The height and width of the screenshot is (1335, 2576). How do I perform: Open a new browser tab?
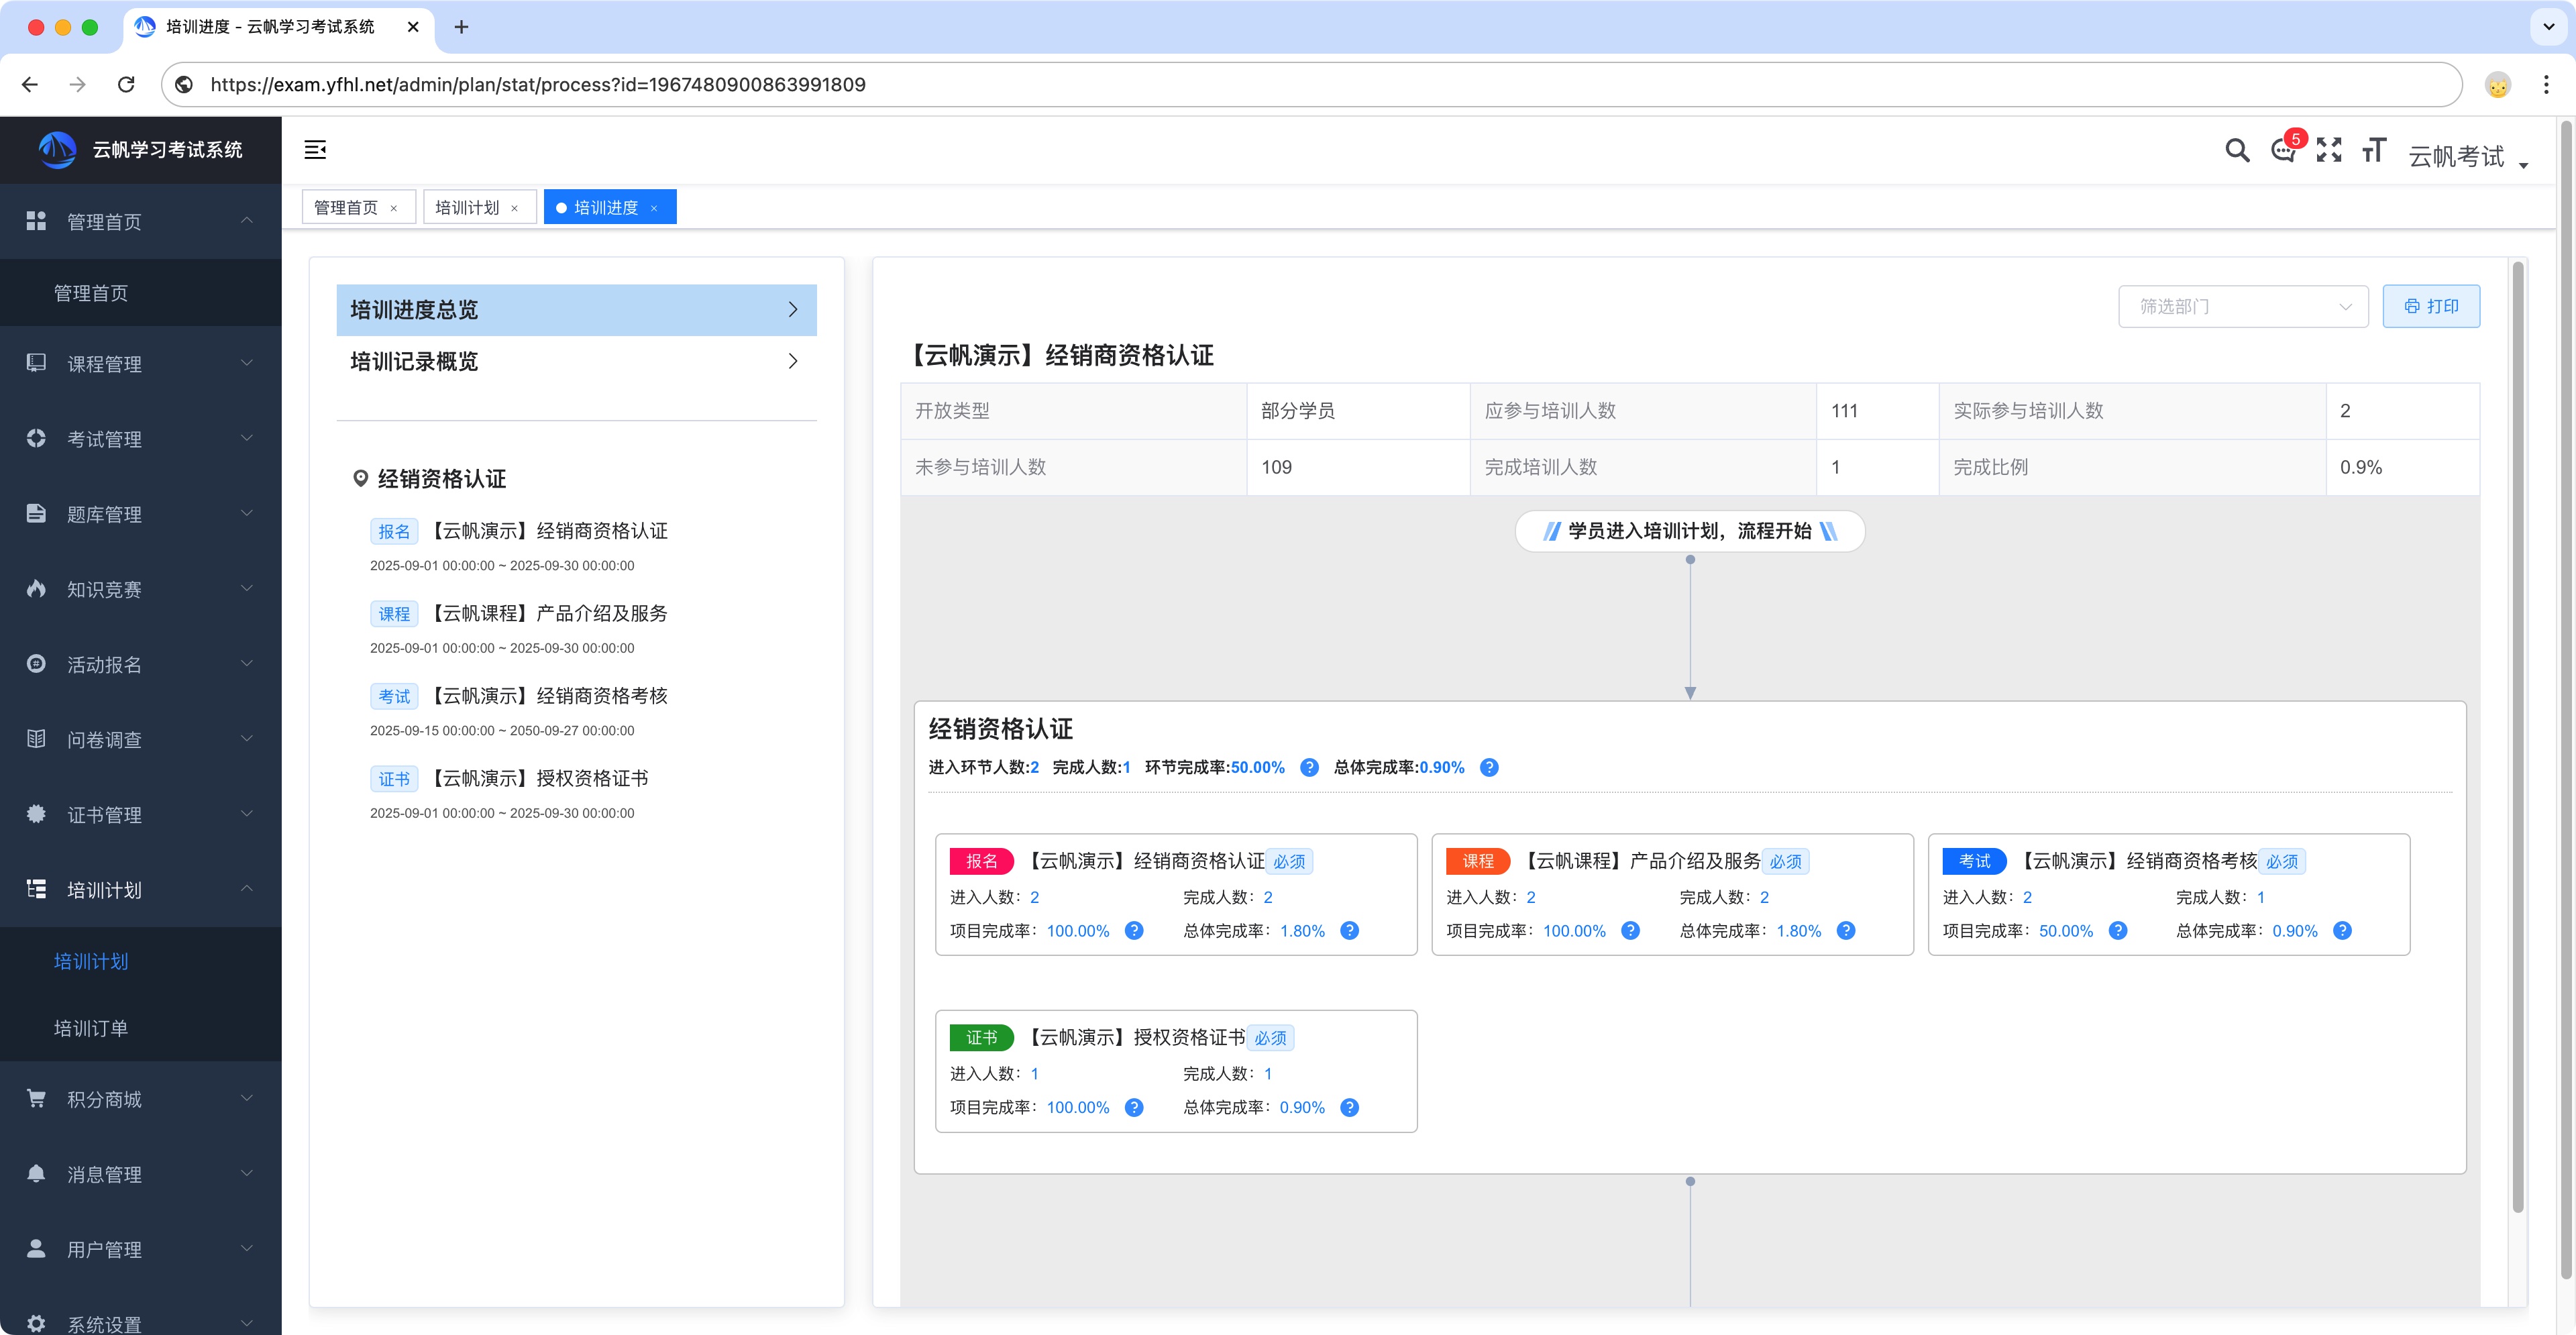tap(461, 27)
